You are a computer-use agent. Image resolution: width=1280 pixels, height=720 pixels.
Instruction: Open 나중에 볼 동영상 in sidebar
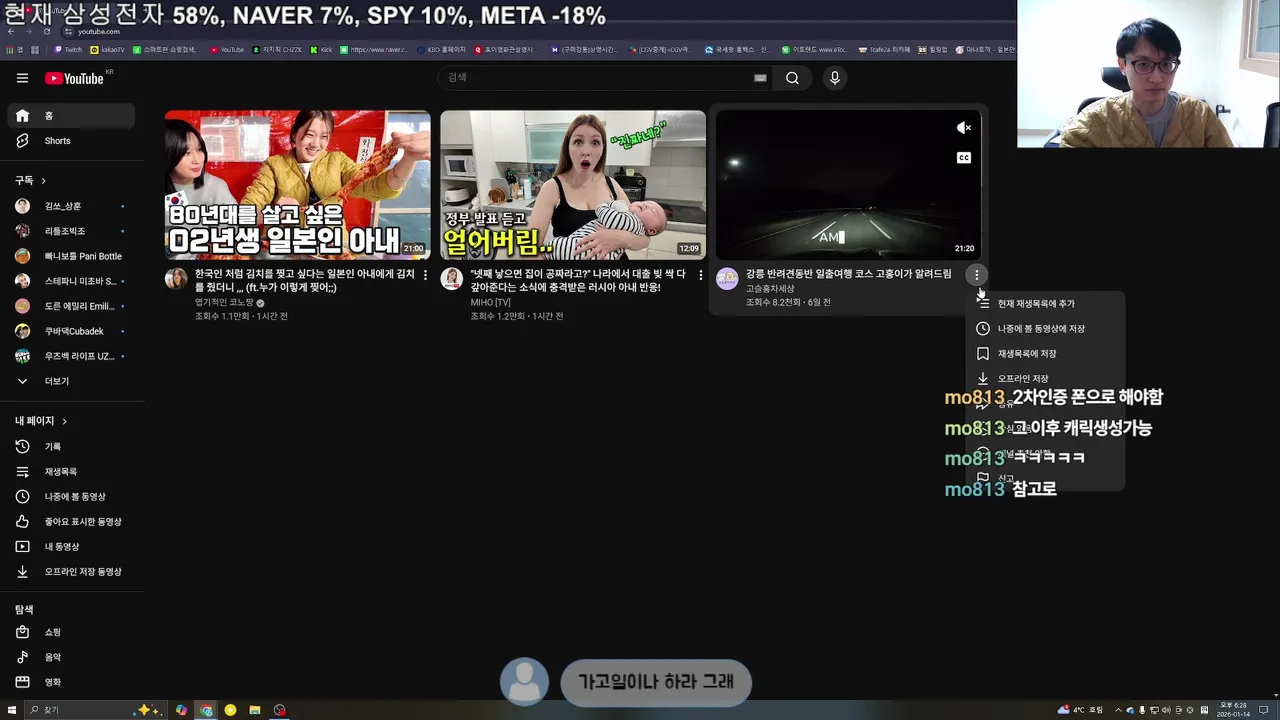[70, 496]
